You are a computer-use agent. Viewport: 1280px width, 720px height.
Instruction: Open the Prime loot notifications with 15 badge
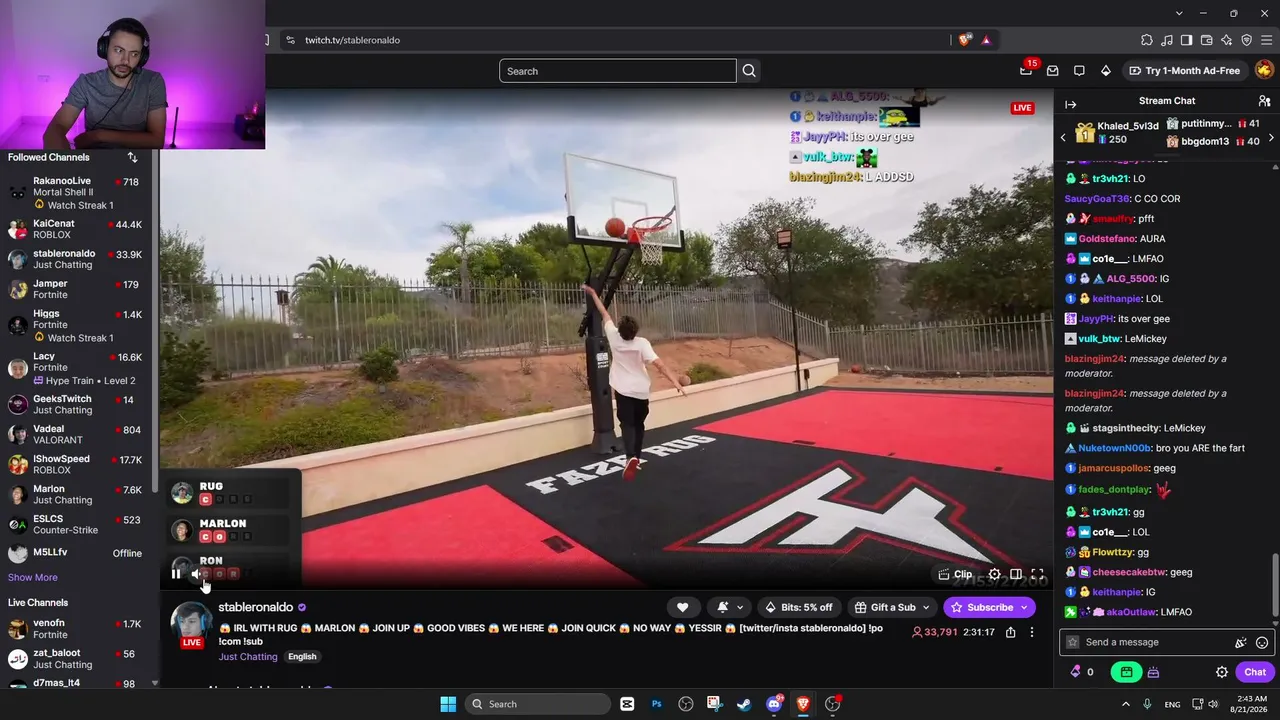coord(1026,70)
